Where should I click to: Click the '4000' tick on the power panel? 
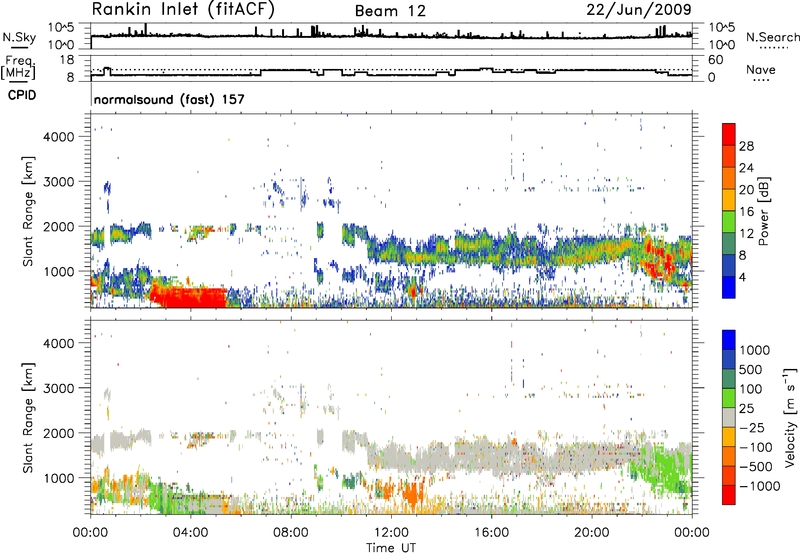(x=58, y=137)
